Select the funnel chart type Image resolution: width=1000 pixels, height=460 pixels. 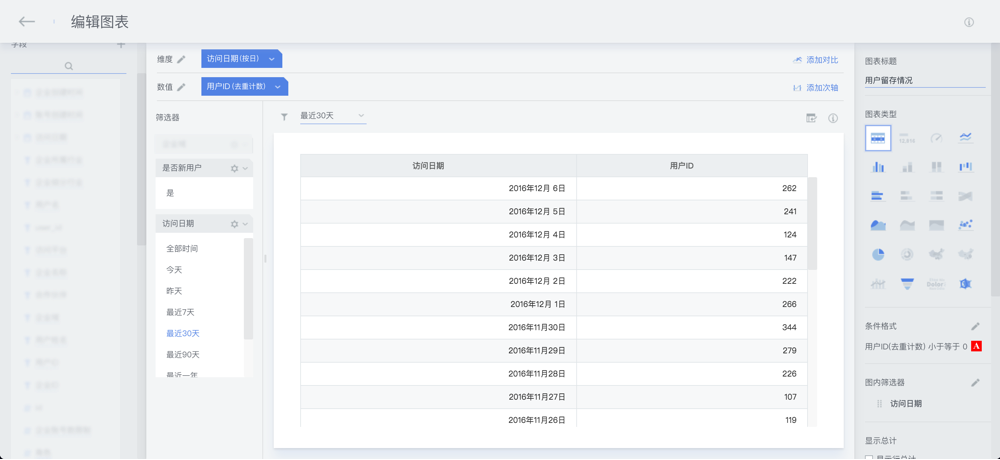pyautogui.click(x=907, y=283)
